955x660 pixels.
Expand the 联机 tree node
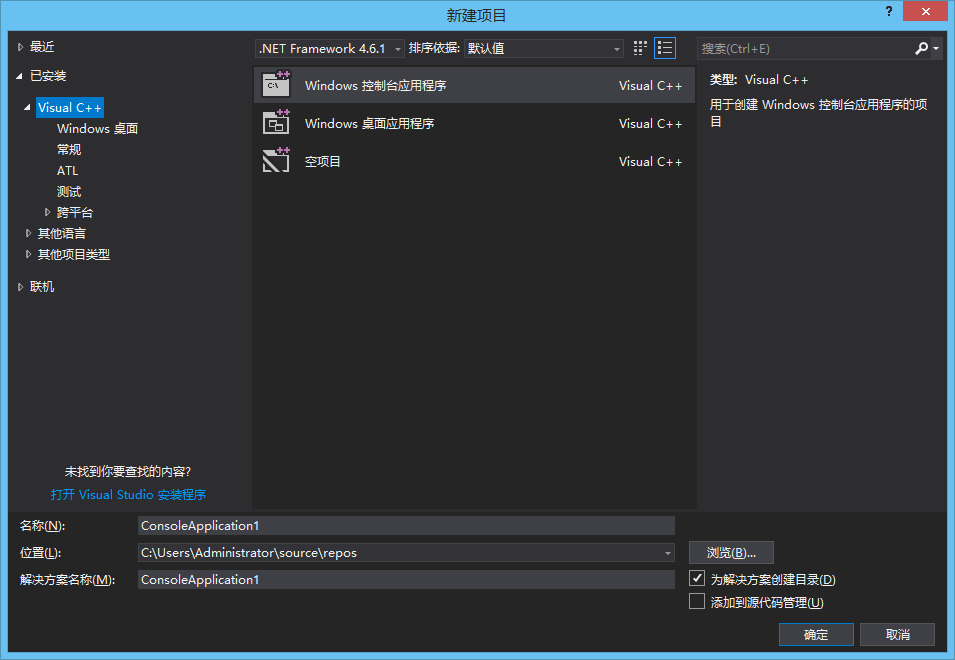coord(20,287)
